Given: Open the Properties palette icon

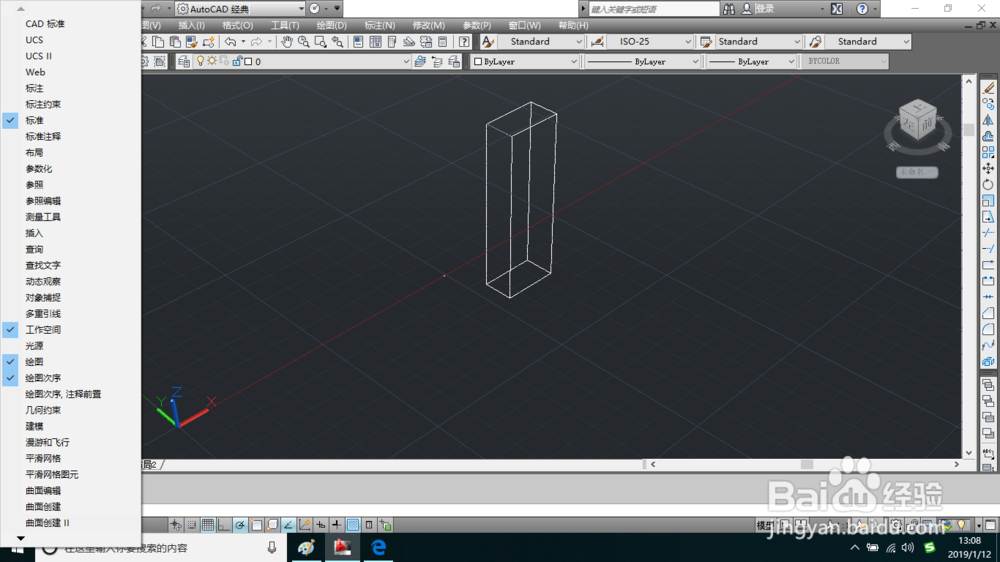Looking at the screenshot, I should click(358, 42).
